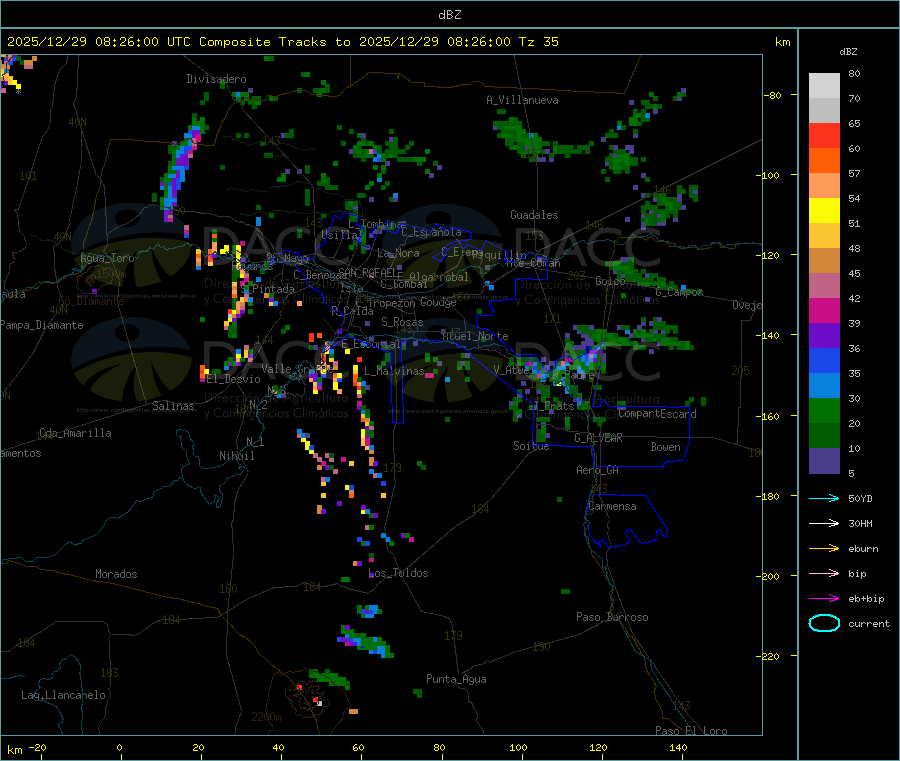This screenshot has width=900, height=761.
Task: Select the magenta 42 dBZ color swatch
Action: [x=824, y=310]
